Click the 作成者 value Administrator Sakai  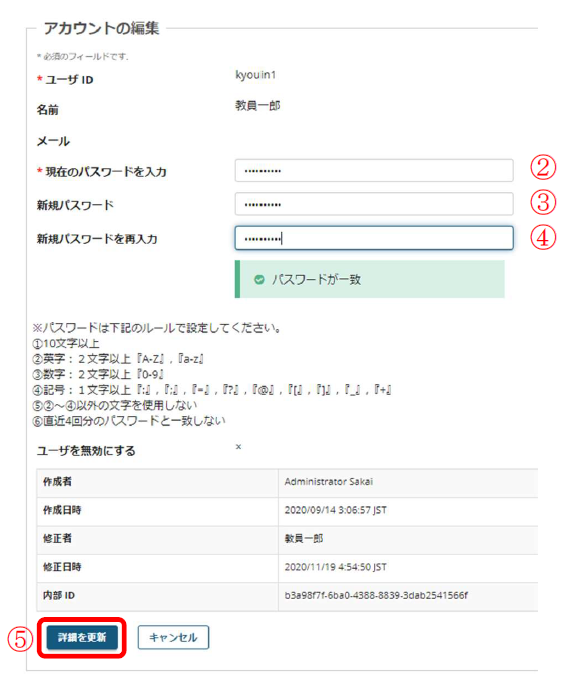pos(329,482)
